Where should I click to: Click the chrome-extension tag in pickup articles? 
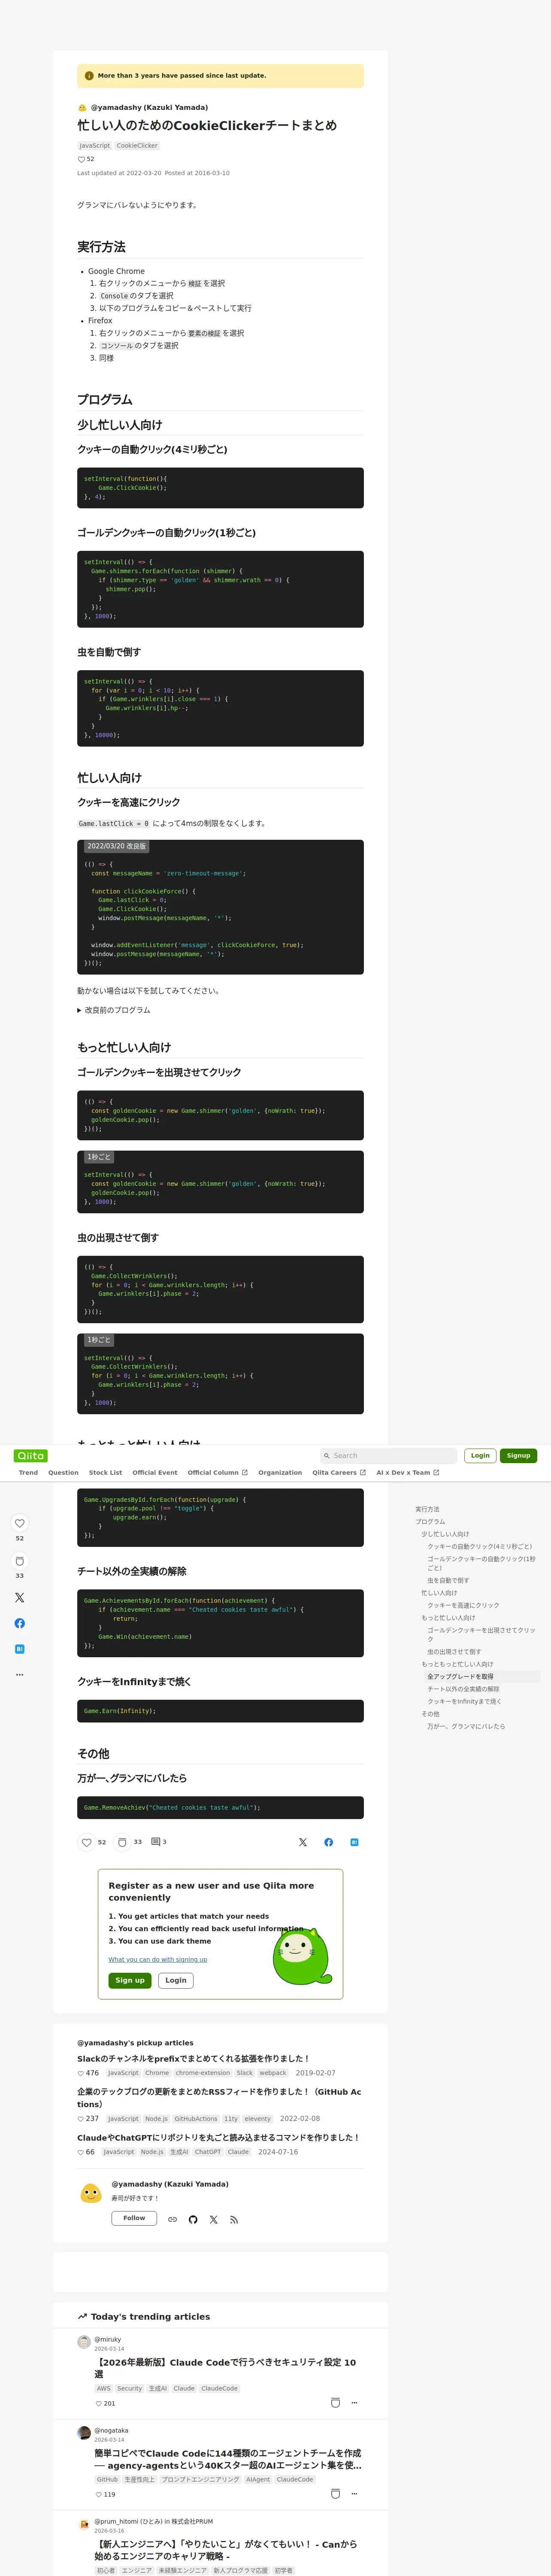point(203,2073)
